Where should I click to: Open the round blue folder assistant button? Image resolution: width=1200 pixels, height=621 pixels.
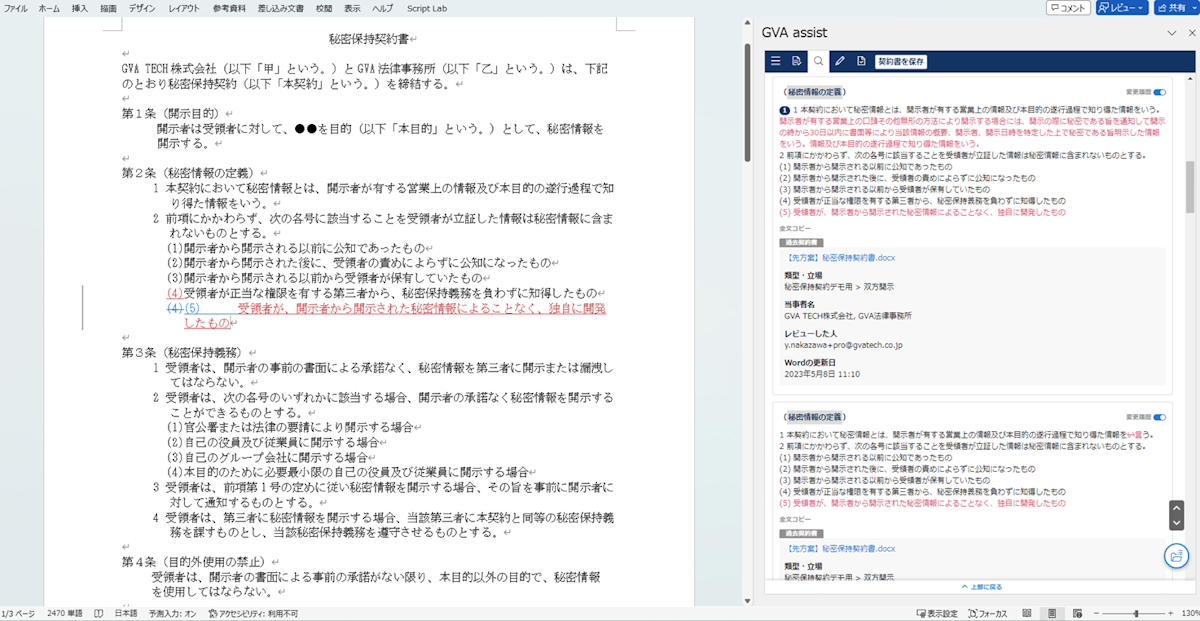click(x=1177, y=556)
